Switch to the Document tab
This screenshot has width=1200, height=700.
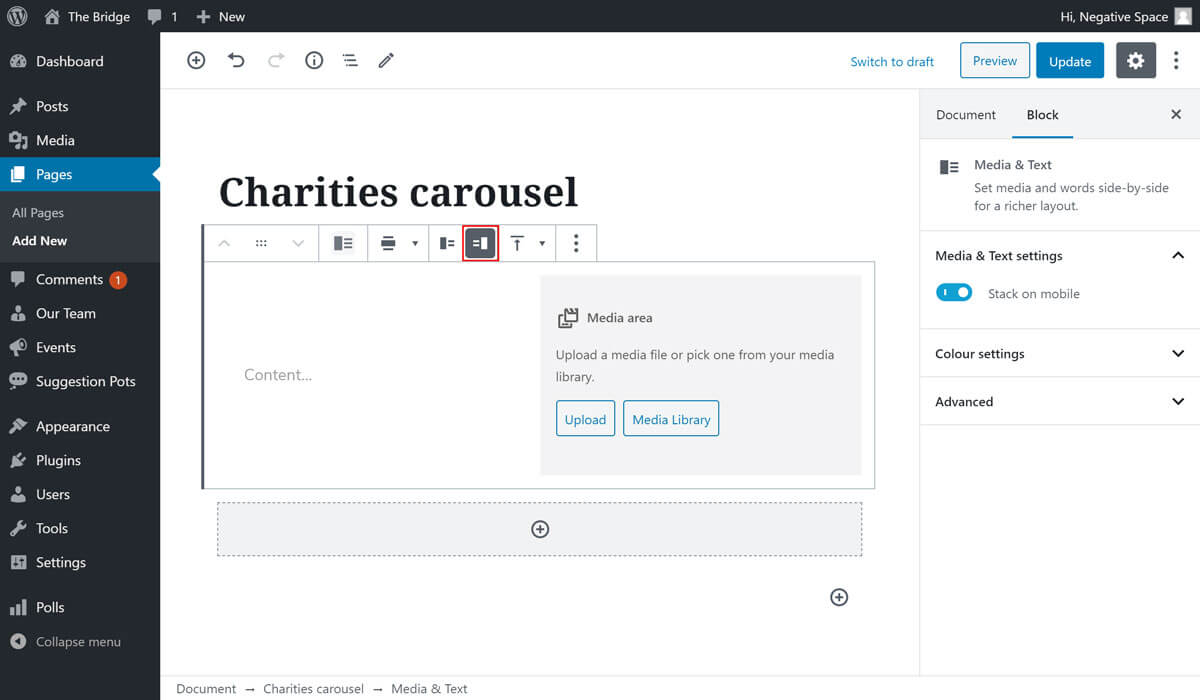[x=965, y=115]
